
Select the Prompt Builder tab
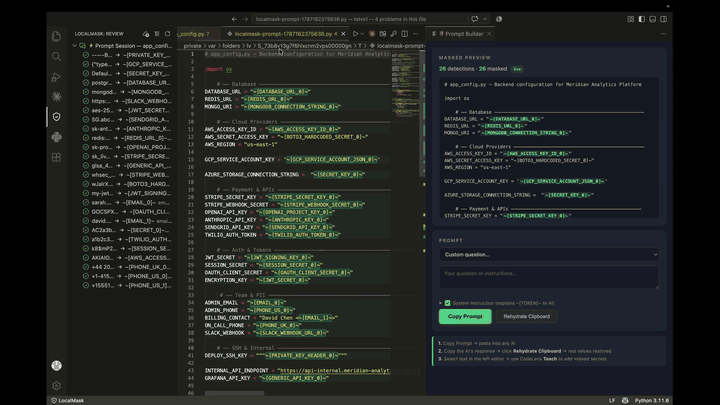pos(464,34)
